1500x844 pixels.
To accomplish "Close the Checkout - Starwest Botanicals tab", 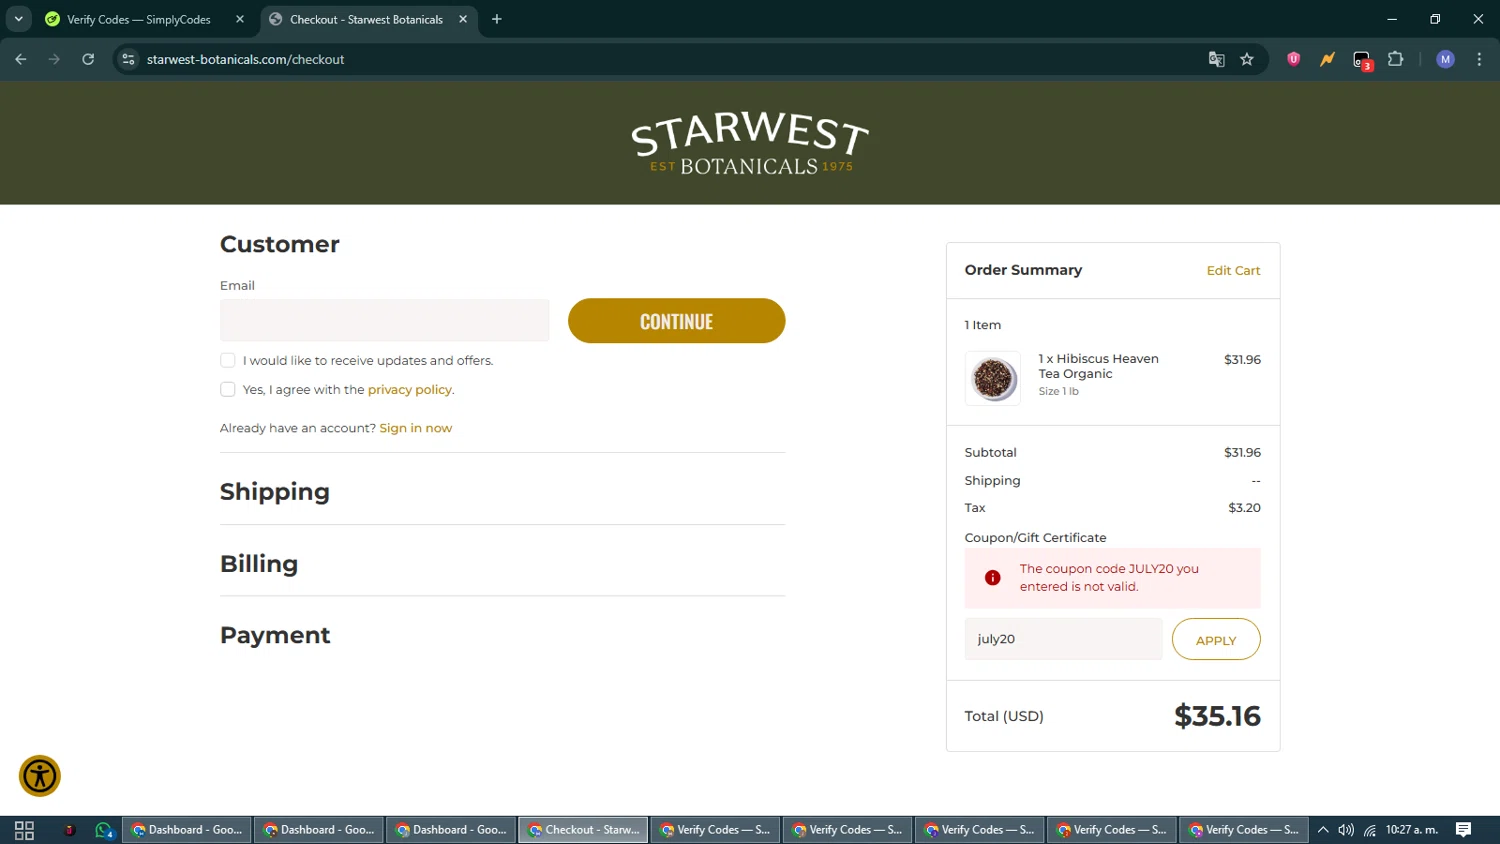I will click(463, 19).
